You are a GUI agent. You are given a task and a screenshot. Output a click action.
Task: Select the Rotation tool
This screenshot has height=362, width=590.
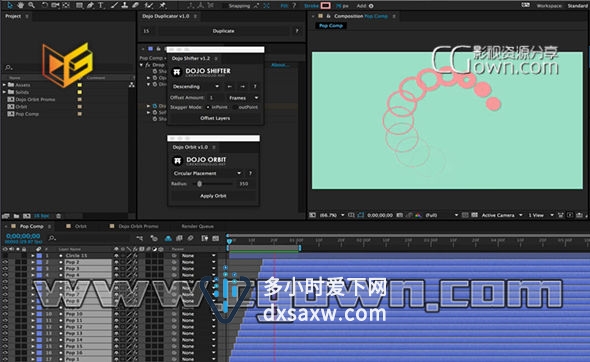[x=45, y=5]
